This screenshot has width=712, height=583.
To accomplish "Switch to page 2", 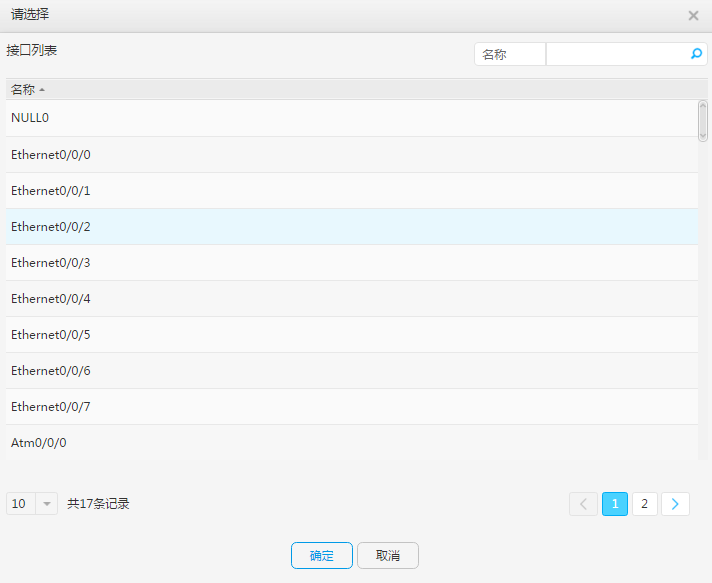I will 645,504.
